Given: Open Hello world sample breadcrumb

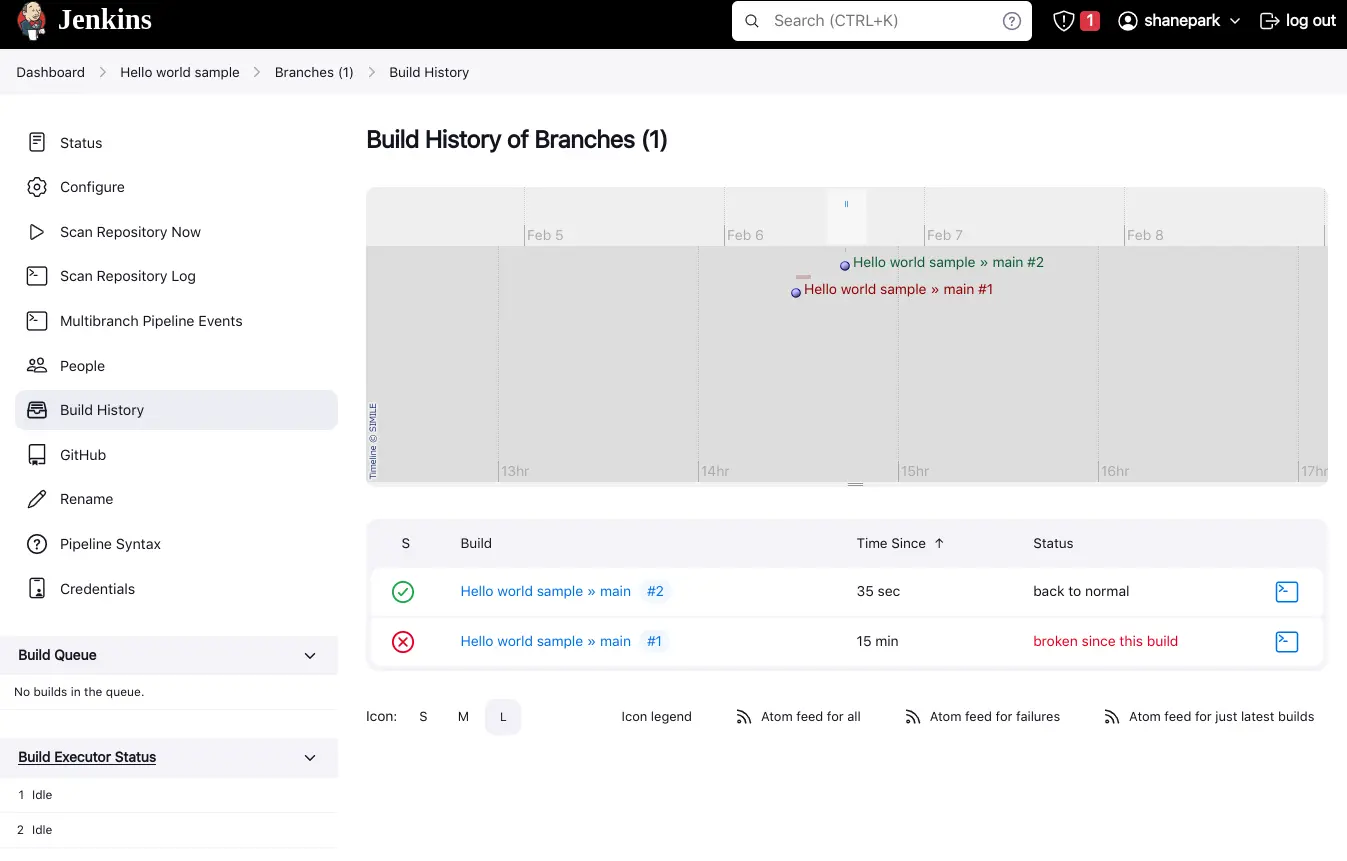Looking at the screenshot, I should (180, 72).
